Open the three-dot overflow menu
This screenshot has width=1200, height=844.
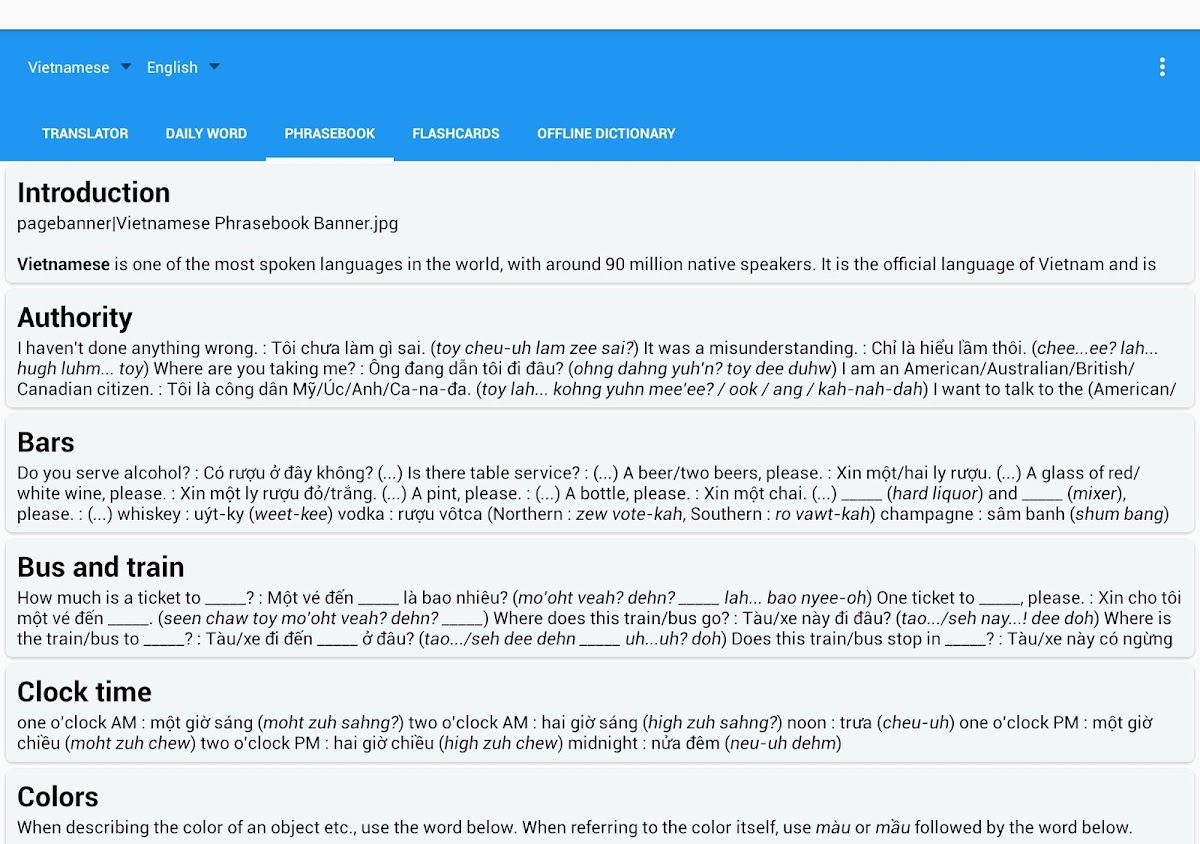pos(1161,67)
